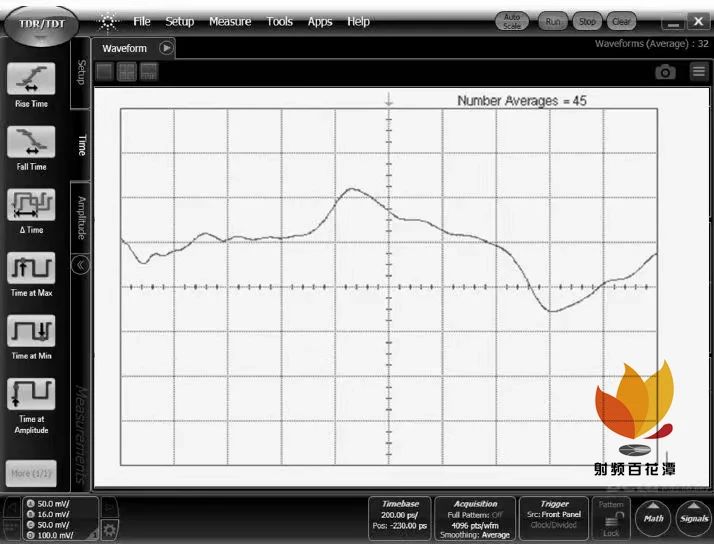Viewport: 714px width, 544px height.
Task: Toggle the Pattern Lock control
Action: pyautogui.click(x=611, y=519)
